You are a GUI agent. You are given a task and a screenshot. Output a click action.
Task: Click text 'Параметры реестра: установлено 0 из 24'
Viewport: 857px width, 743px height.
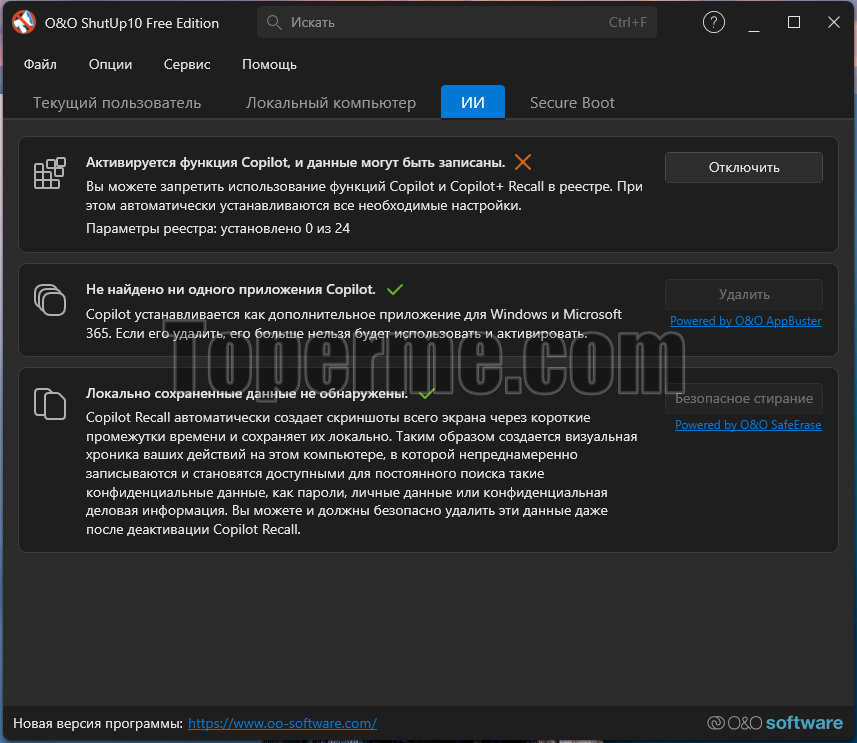[218, 229]
